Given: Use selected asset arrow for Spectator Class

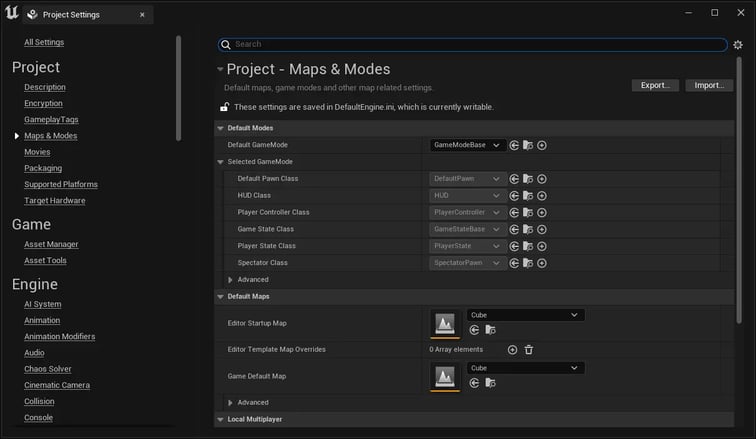Looking at the screenshot, I should (x=514, y=263).
